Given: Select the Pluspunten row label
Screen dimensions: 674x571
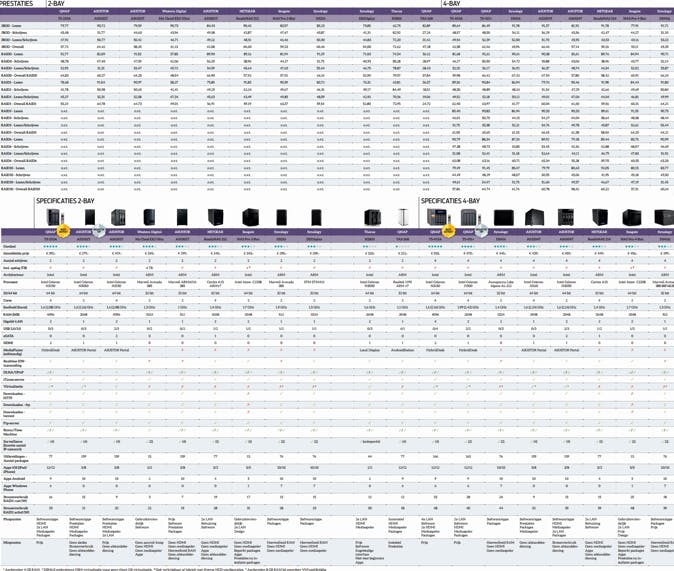Looking at the screenshot, I should pyautogui.click(x=12, y=519).
